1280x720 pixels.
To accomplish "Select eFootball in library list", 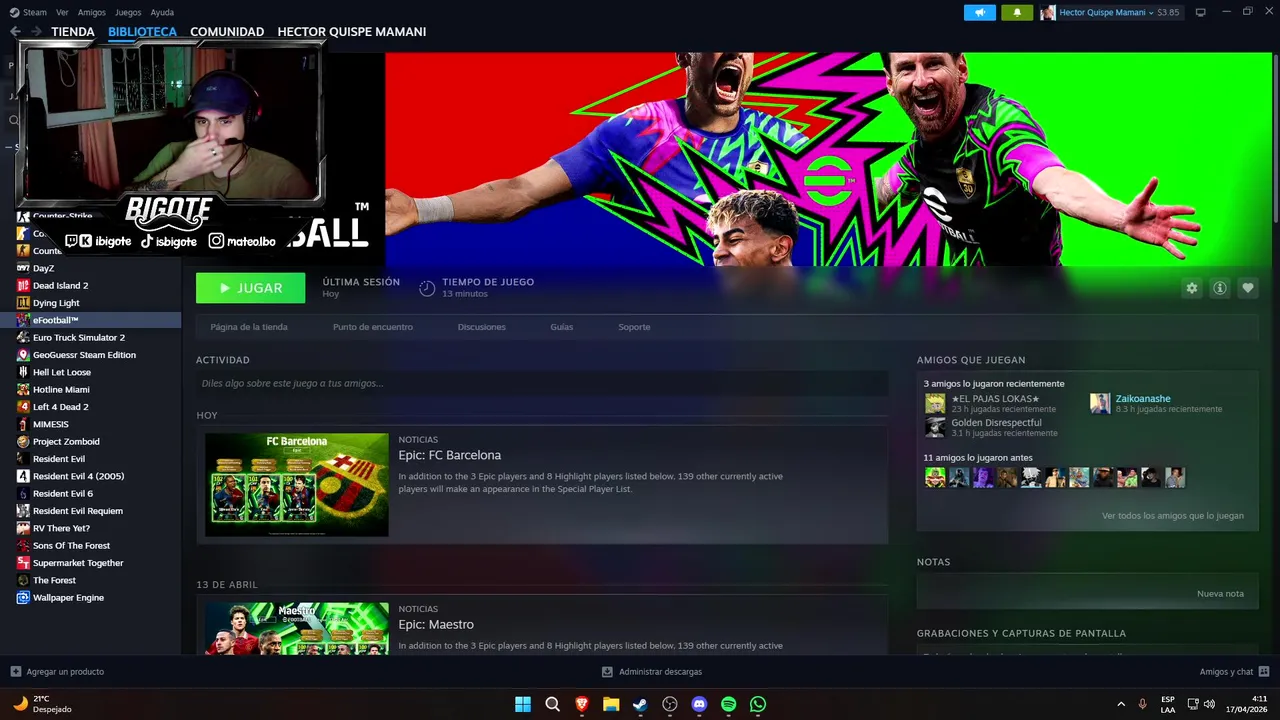I will (90, 320).
